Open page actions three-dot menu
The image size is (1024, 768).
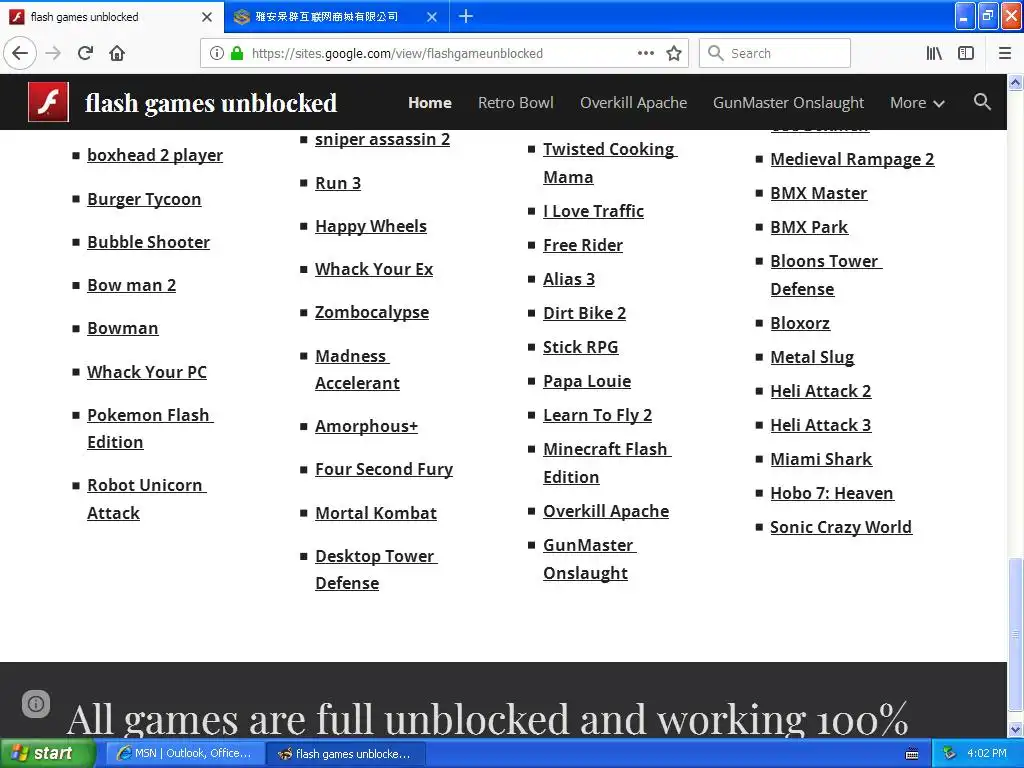[645, 53]
